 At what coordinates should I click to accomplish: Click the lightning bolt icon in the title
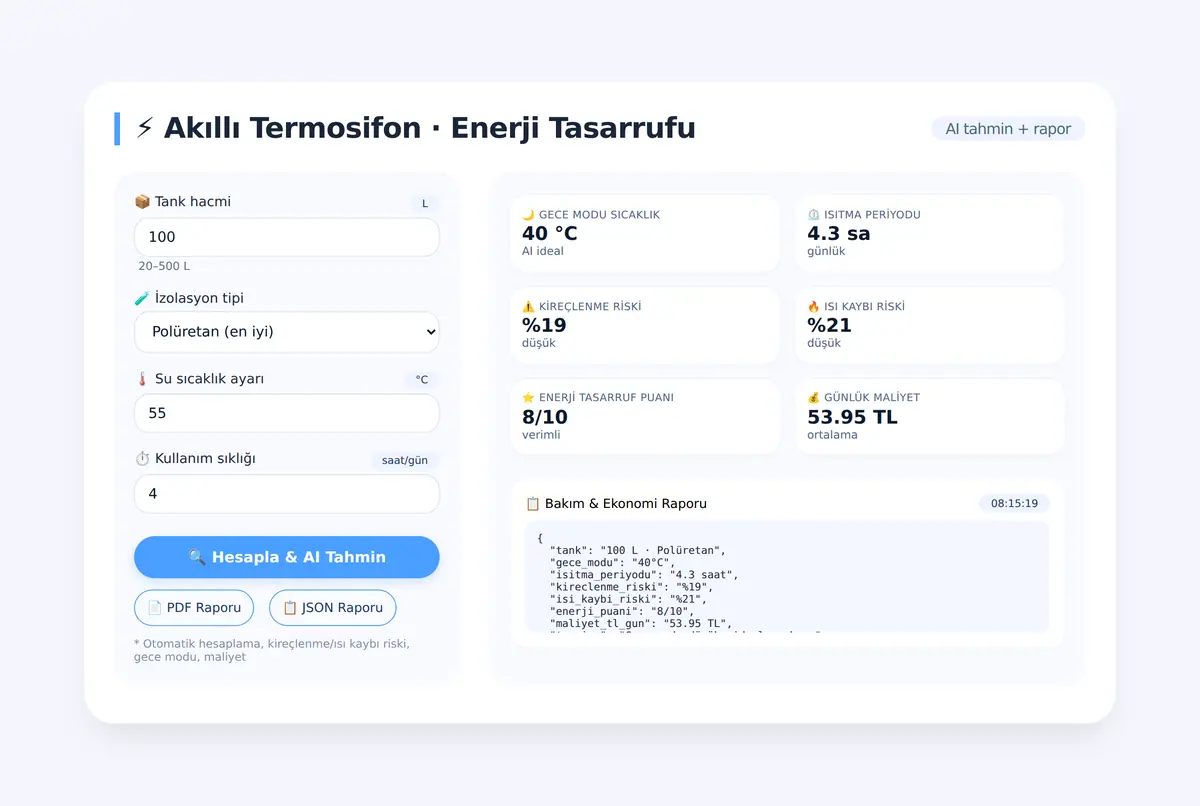(145, 128)
